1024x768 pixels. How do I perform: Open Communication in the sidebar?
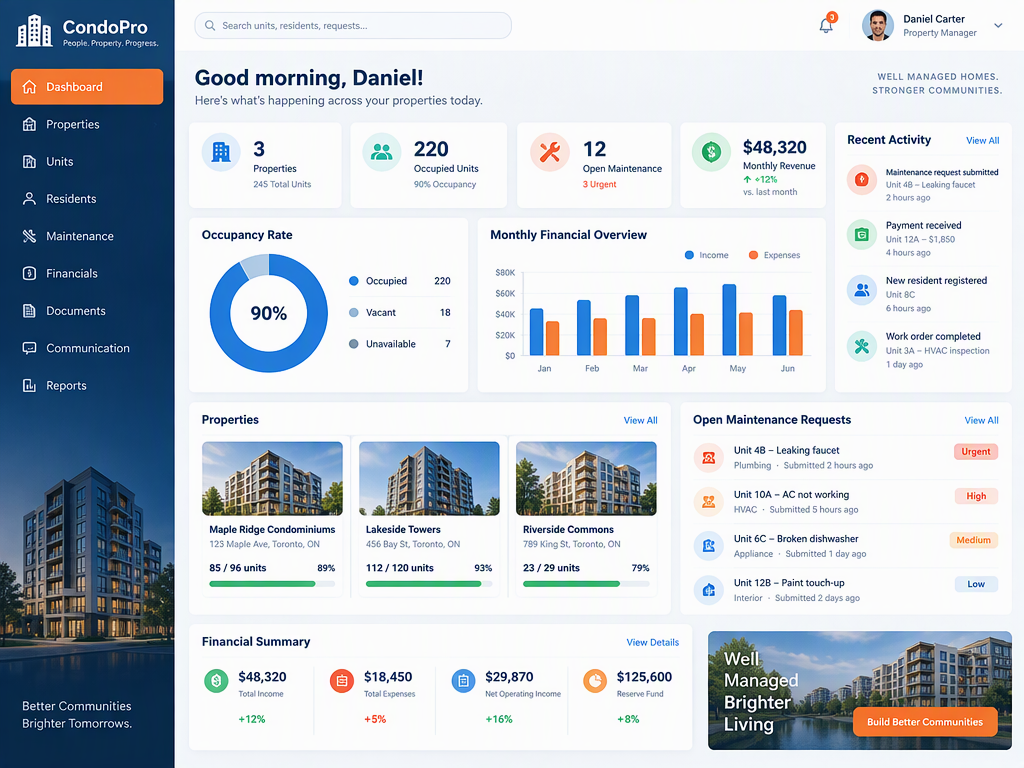pos(87,348)
